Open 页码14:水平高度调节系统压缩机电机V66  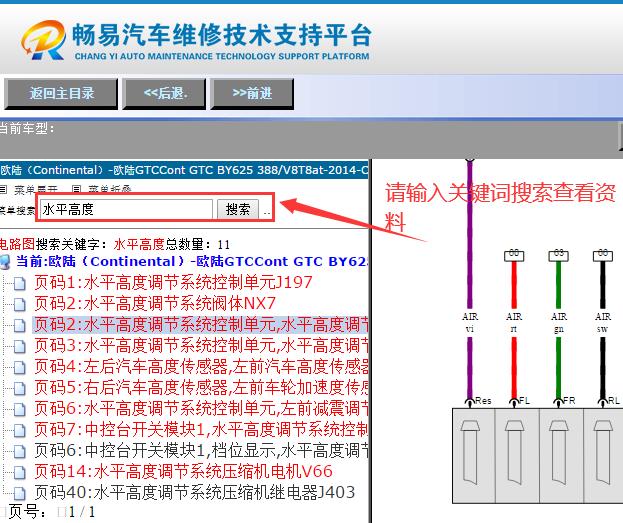coord(183,472)
